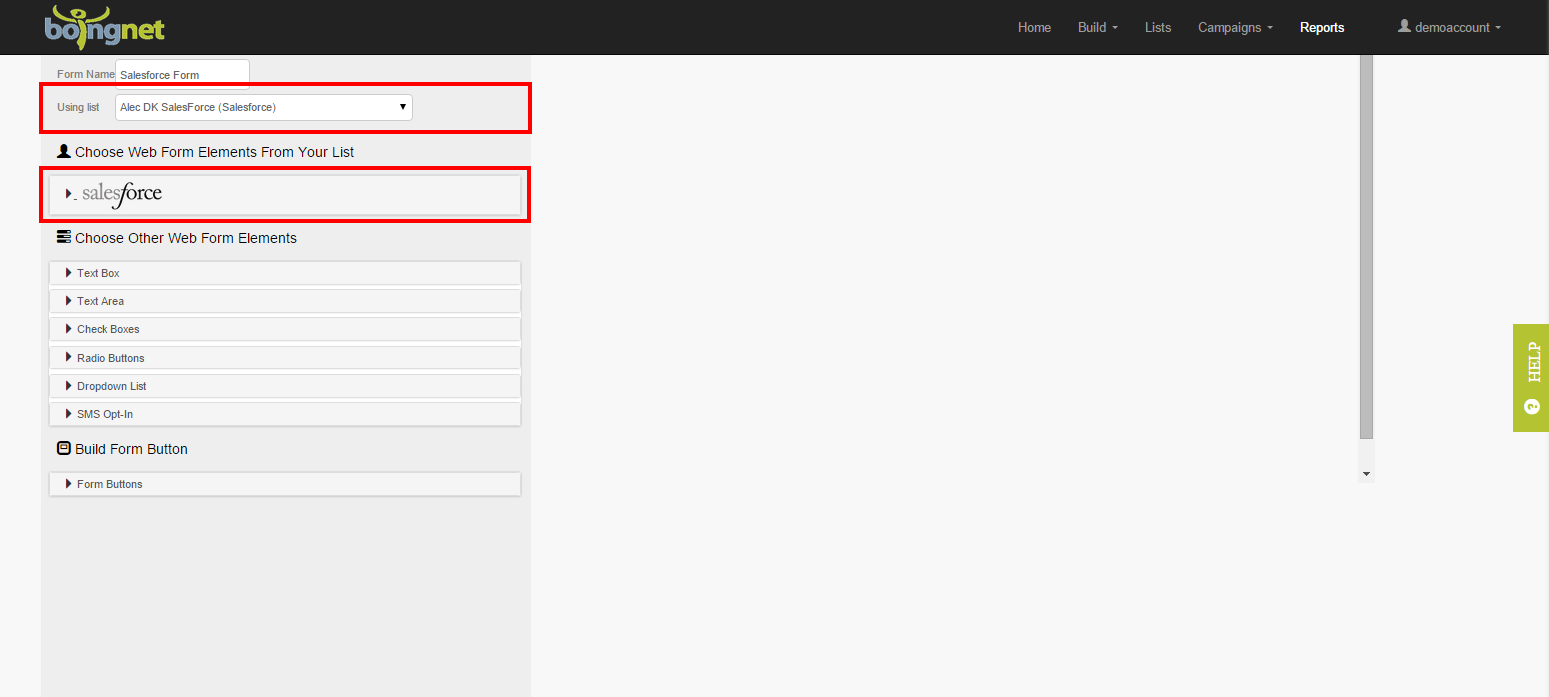Click the Form Name input field
Viewport: 1549px width, 697px height.
pyautogui.click(x=182, y=74)
